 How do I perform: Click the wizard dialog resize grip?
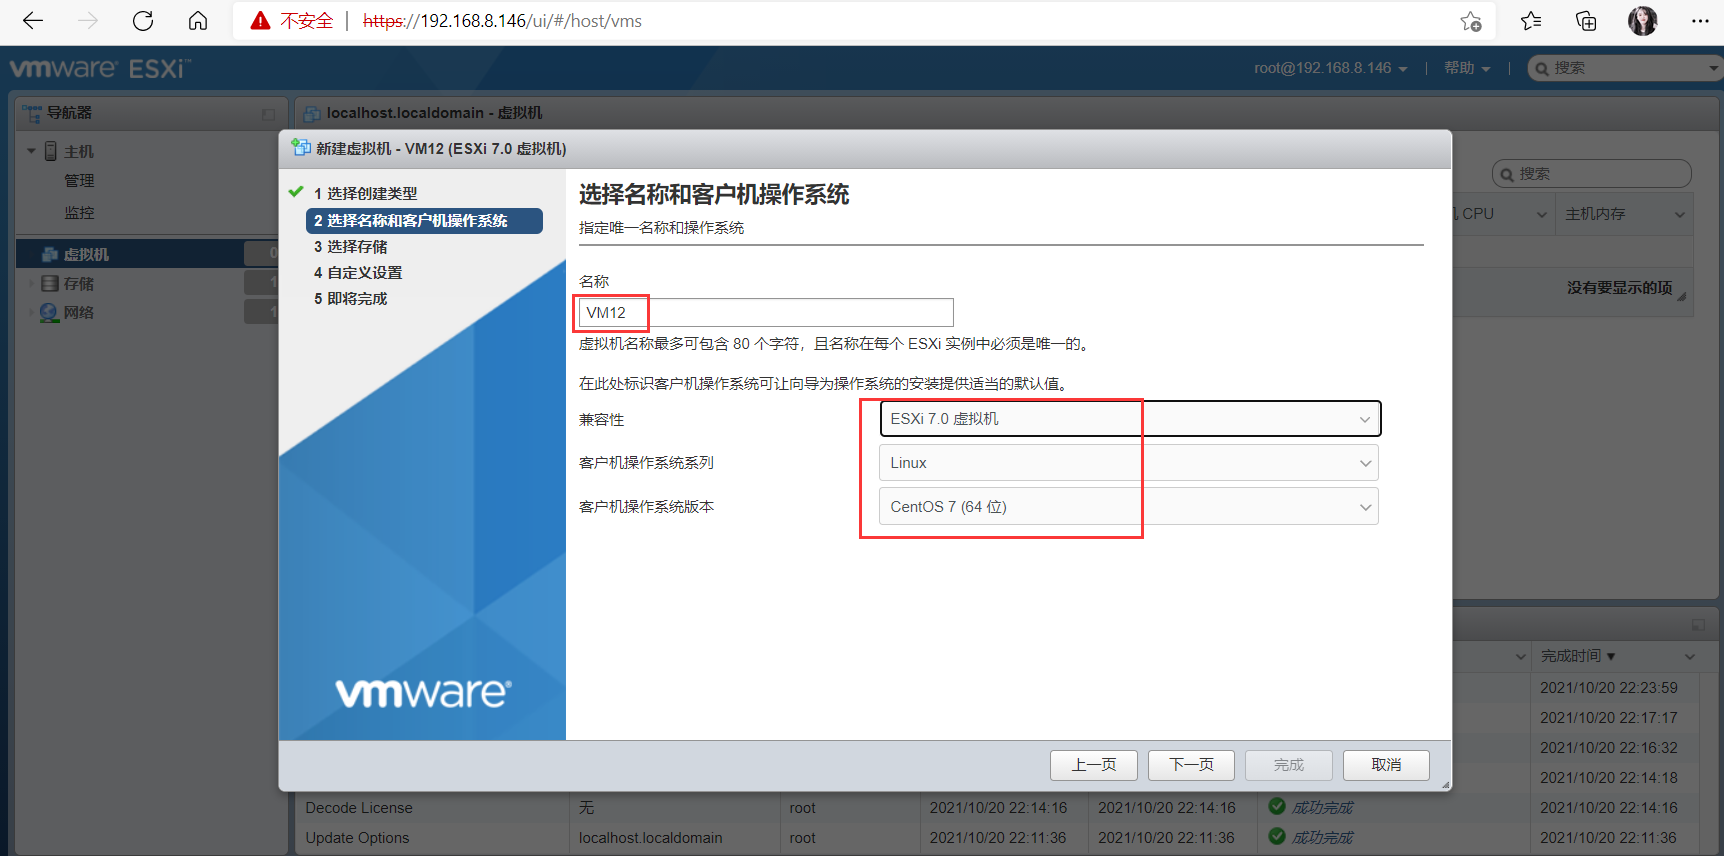coord(1445,785)
